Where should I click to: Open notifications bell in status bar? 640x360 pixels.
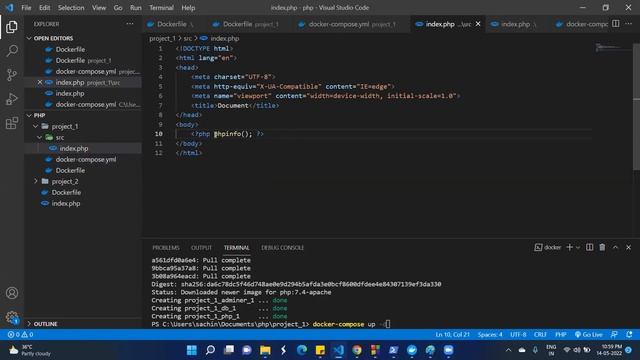point(629,335)
